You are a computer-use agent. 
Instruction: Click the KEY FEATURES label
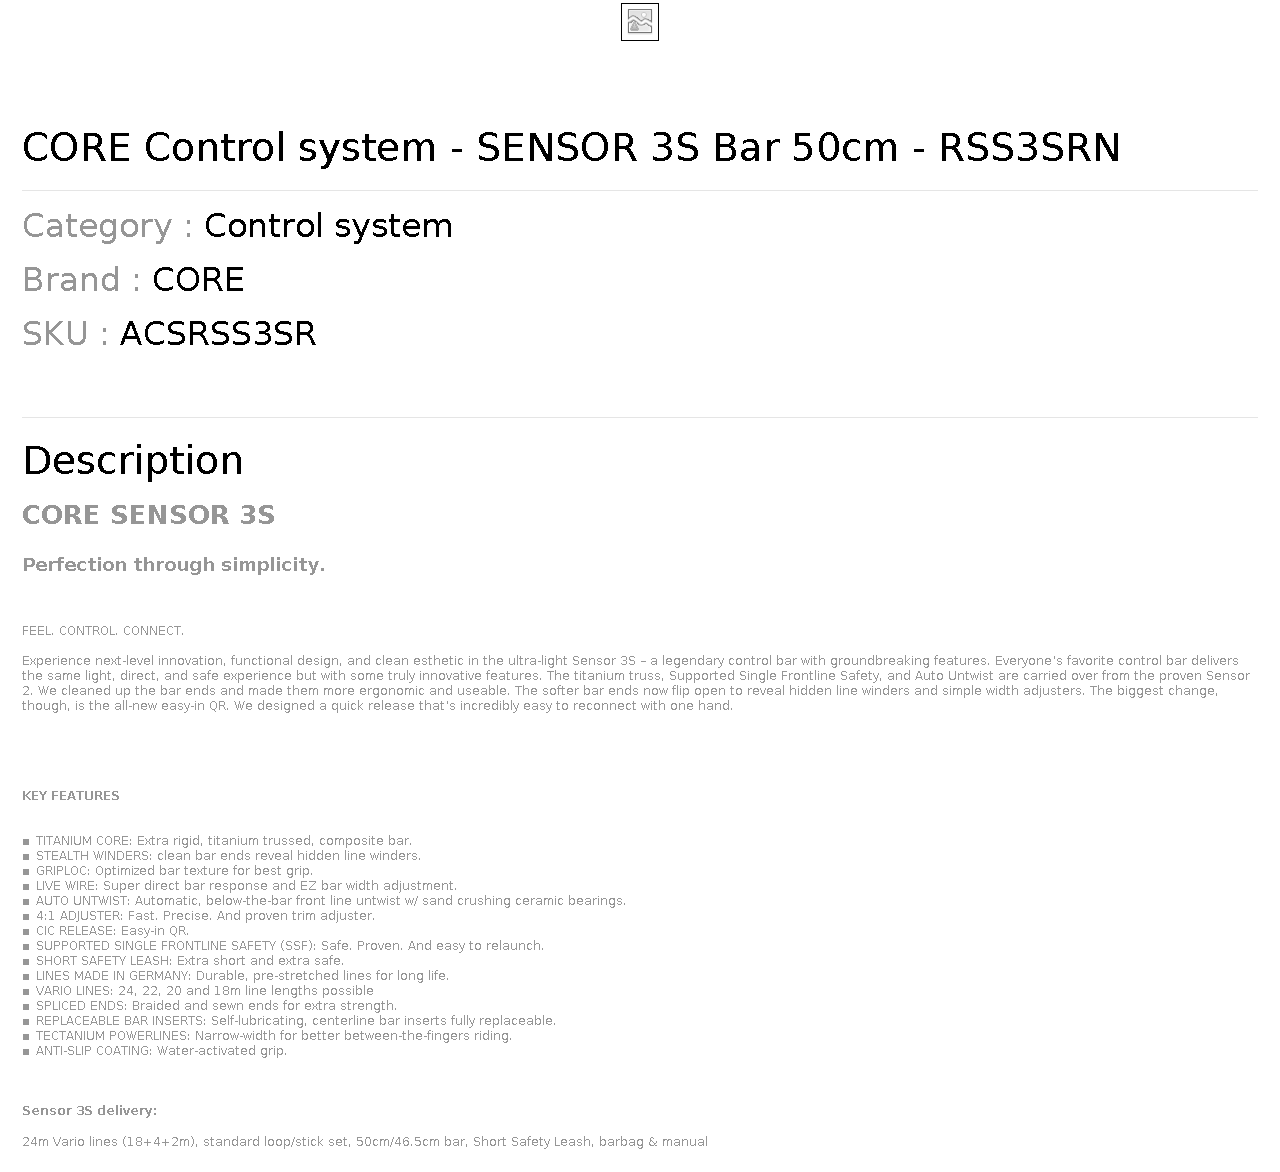click(71, 796)
